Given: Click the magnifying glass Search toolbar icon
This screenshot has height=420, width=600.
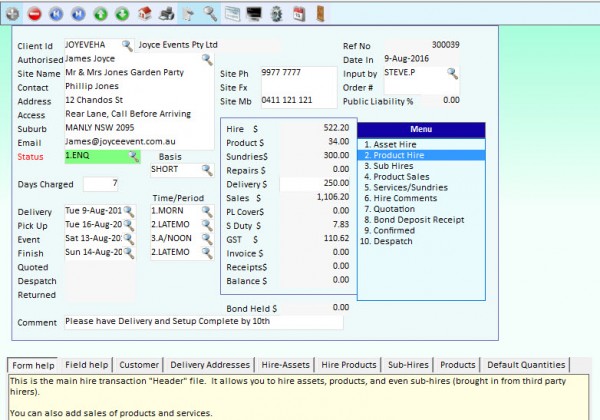Looking at the screenshot, I should [210, 14].
